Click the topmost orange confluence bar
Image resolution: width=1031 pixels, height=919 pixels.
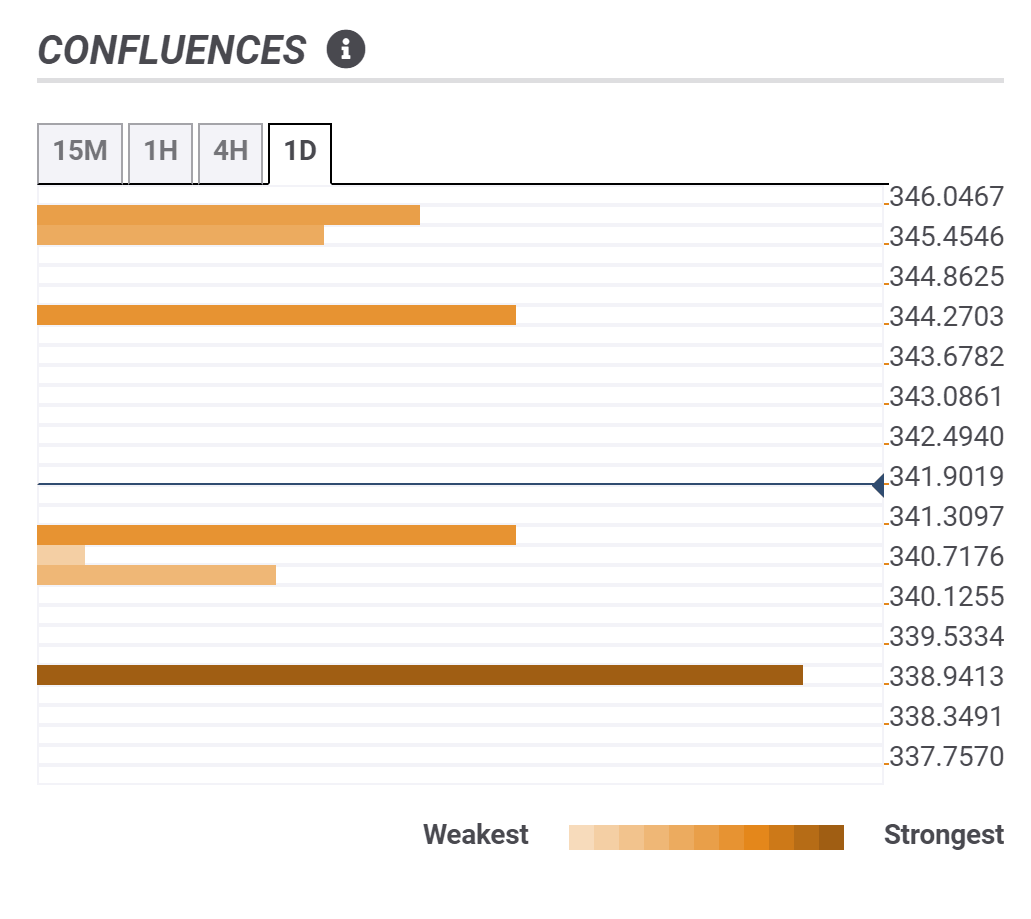point(228,215)
